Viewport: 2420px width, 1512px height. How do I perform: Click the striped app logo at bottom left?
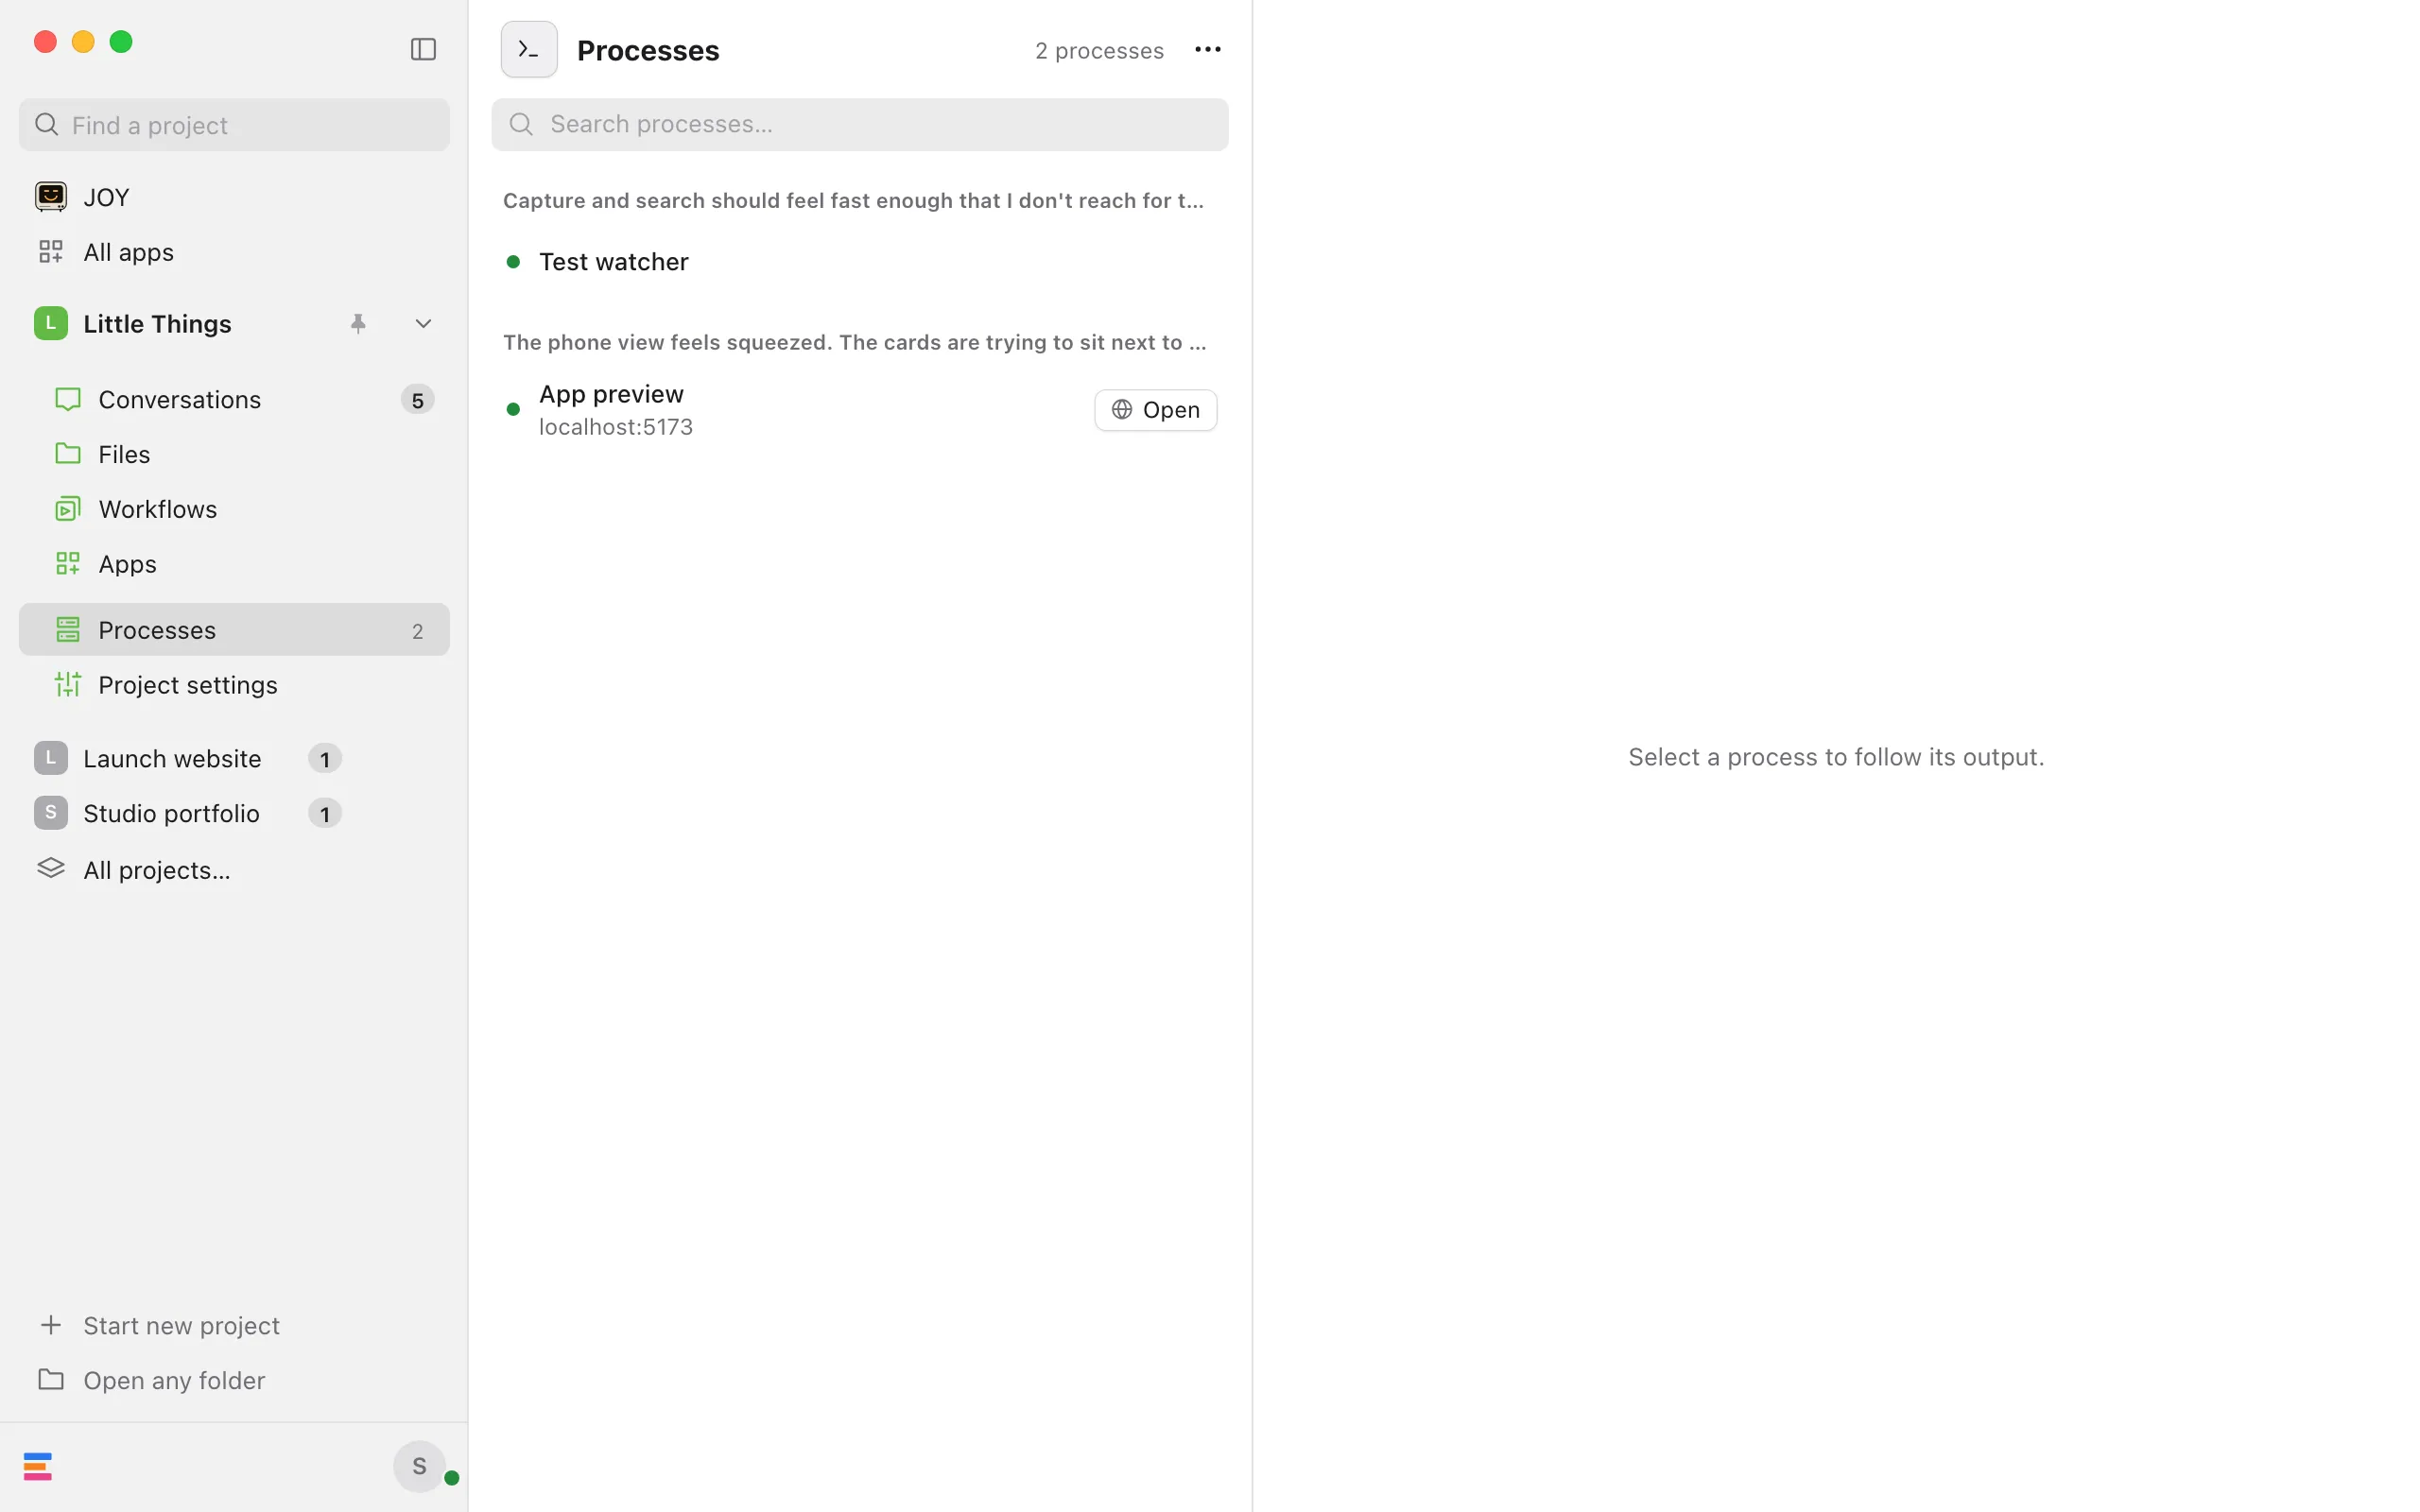(38, 1466)
